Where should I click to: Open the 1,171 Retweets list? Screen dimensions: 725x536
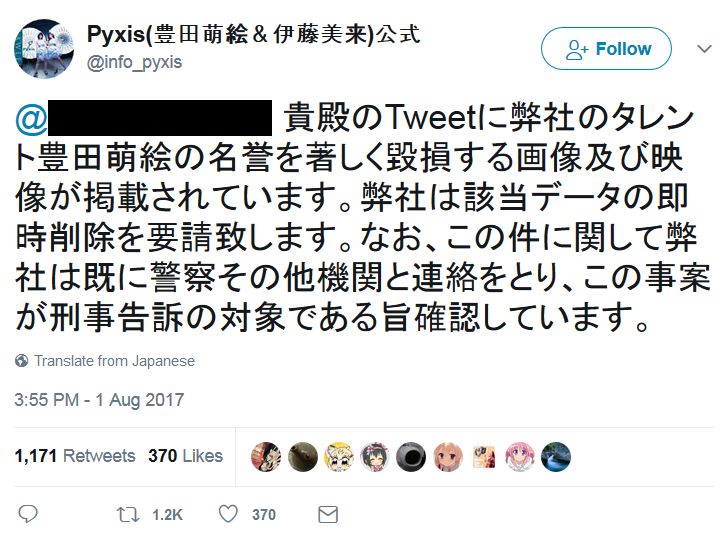click(75, 456)
